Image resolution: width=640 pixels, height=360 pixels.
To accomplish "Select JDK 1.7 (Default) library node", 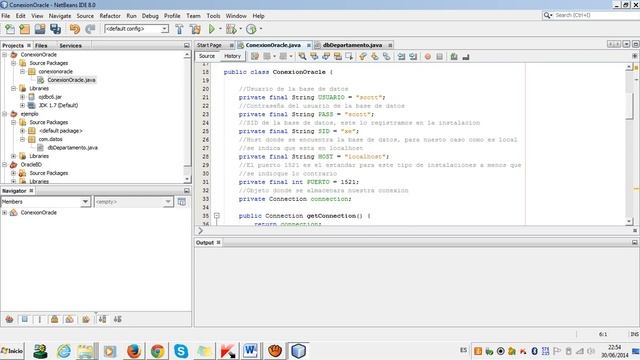I will (x=58, y=105).
